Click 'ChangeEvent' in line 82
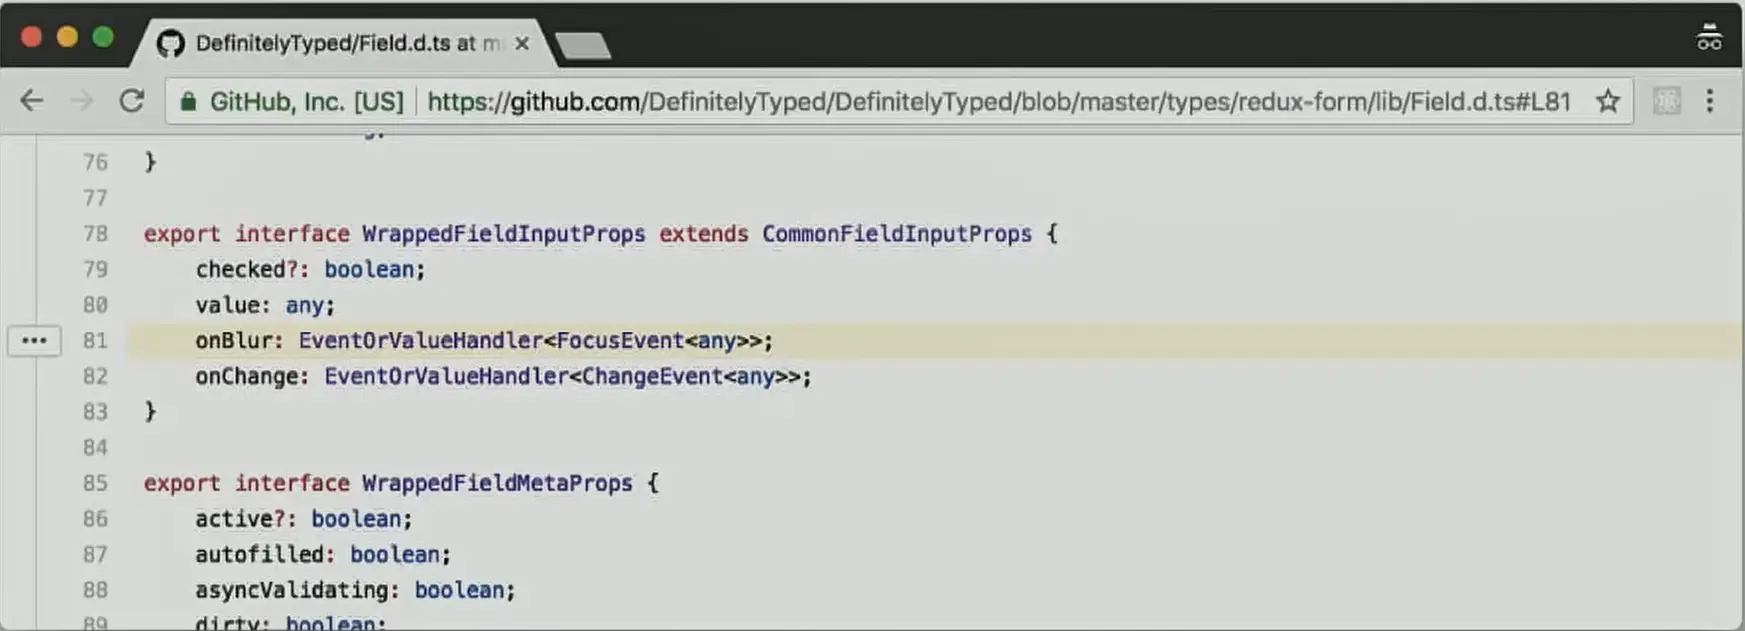This screenshot has width=1745, height=631. click(x=652, y=376)
